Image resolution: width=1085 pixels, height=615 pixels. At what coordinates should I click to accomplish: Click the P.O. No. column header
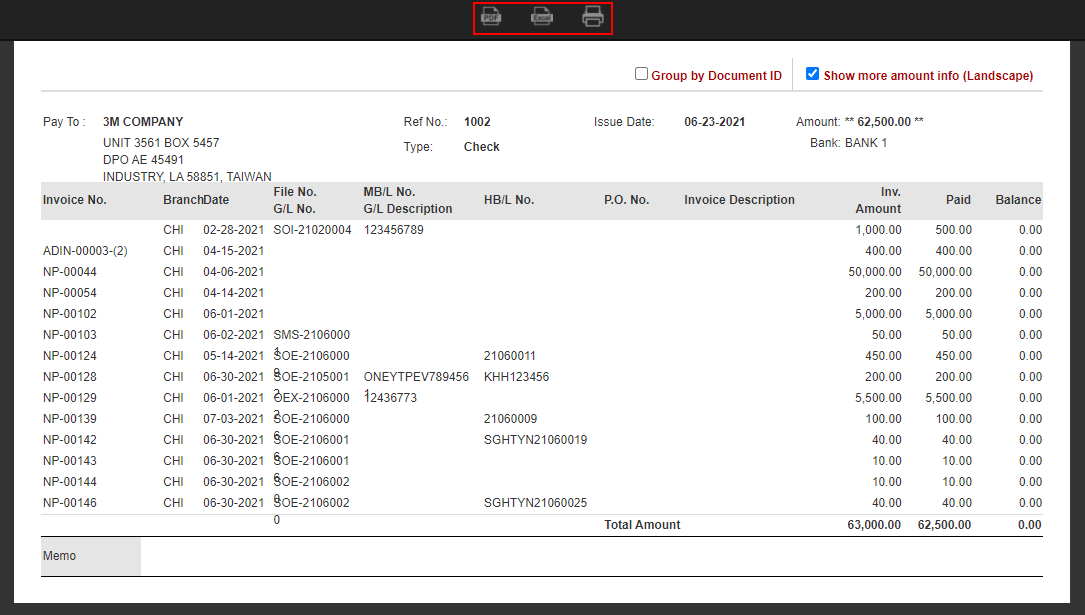tap(626, 200)
